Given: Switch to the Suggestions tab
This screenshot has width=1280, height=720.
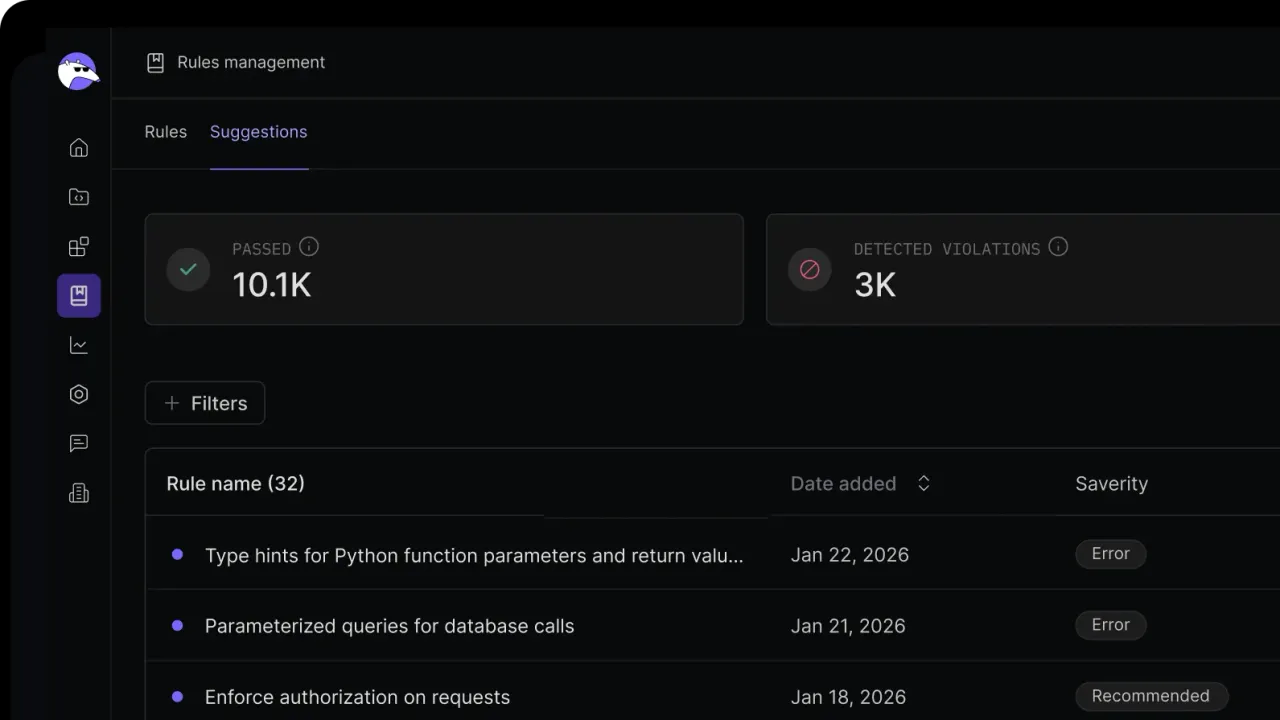Looking at the screenshot, I should (258, 132).
